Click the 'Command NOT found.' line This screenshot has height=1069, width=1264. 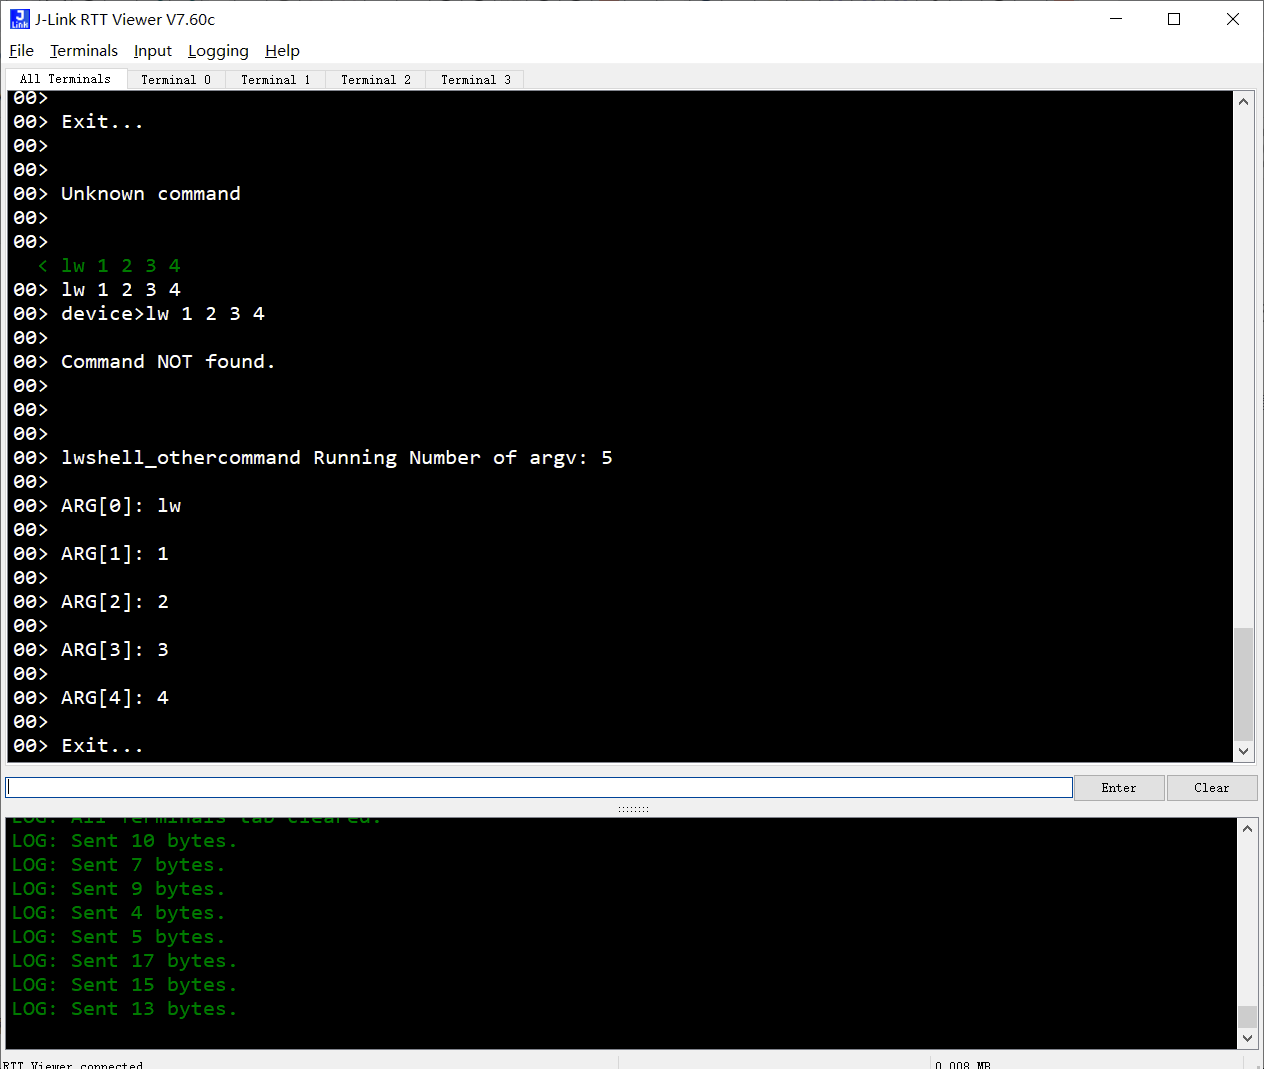168,362
